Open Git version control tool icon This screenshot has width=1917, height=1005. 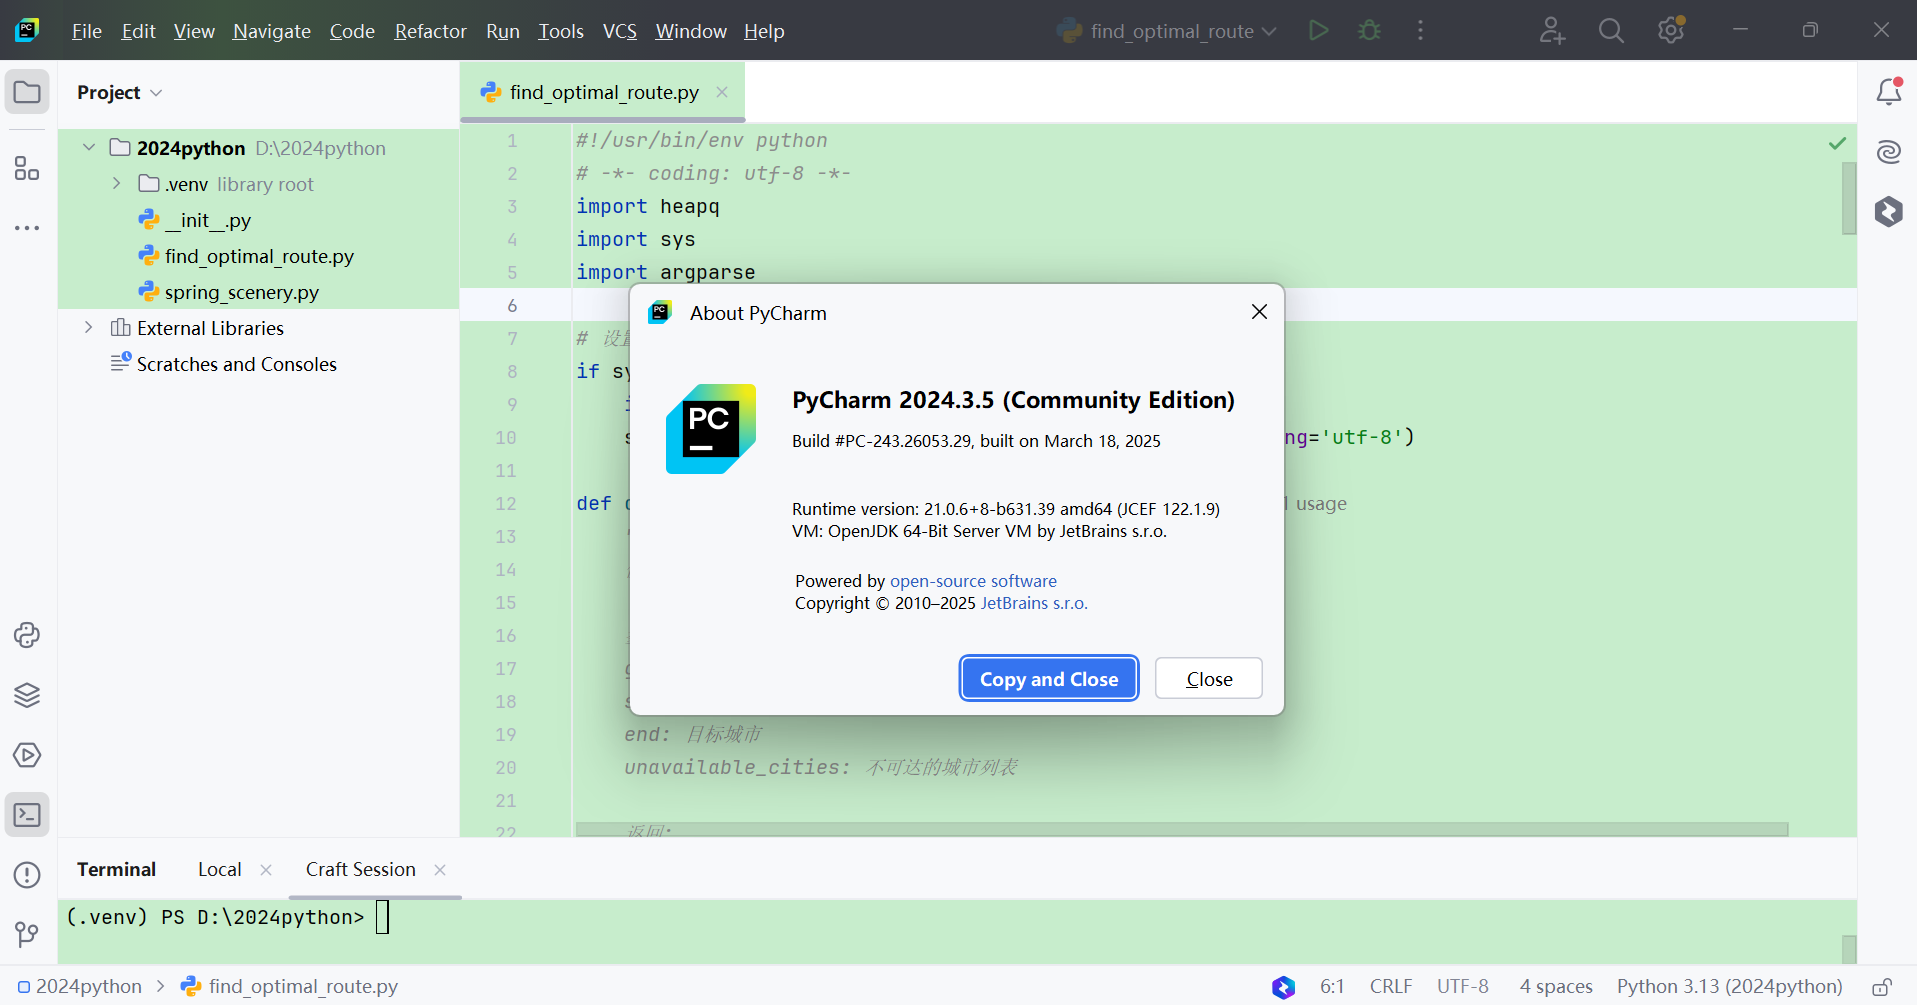tap(27, 934)
